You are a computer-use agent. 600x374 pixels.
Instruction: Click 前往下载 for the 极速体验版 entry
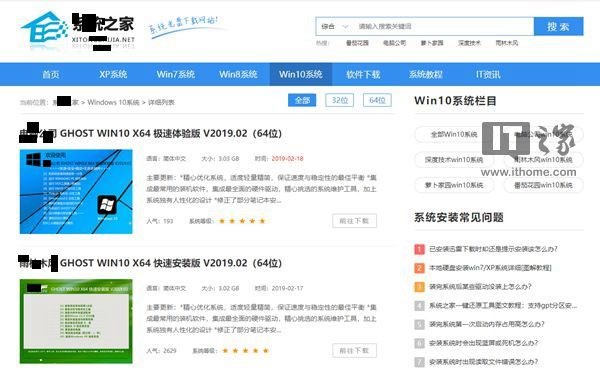354,221
